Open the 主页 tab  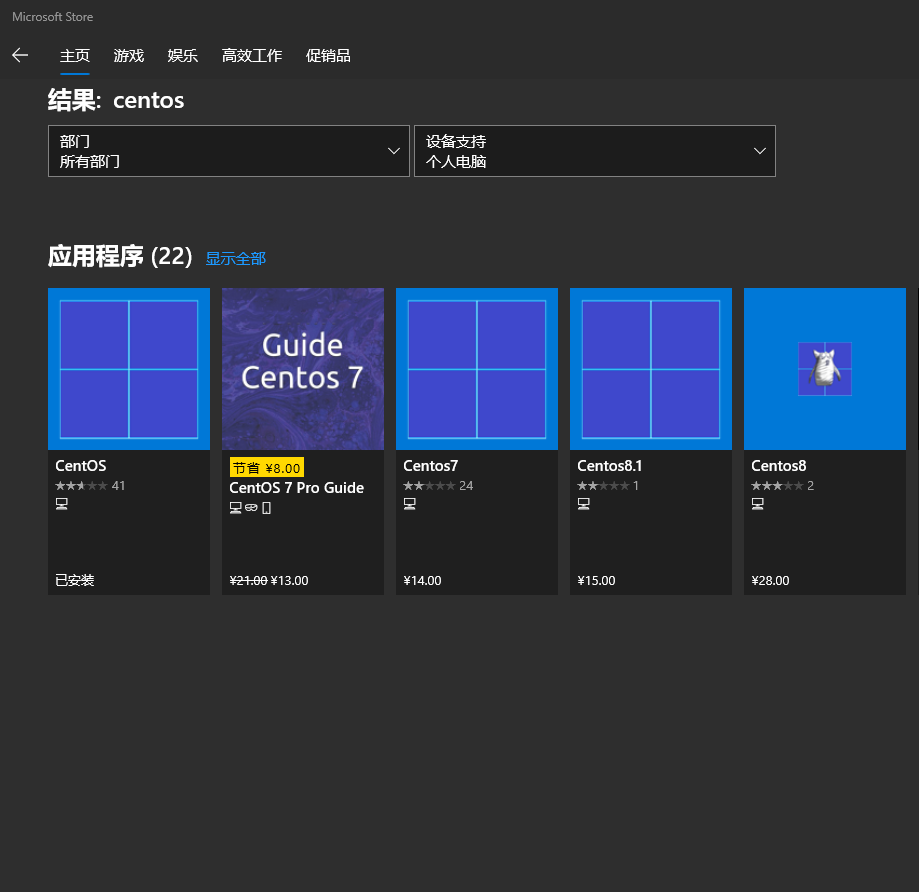74,56
